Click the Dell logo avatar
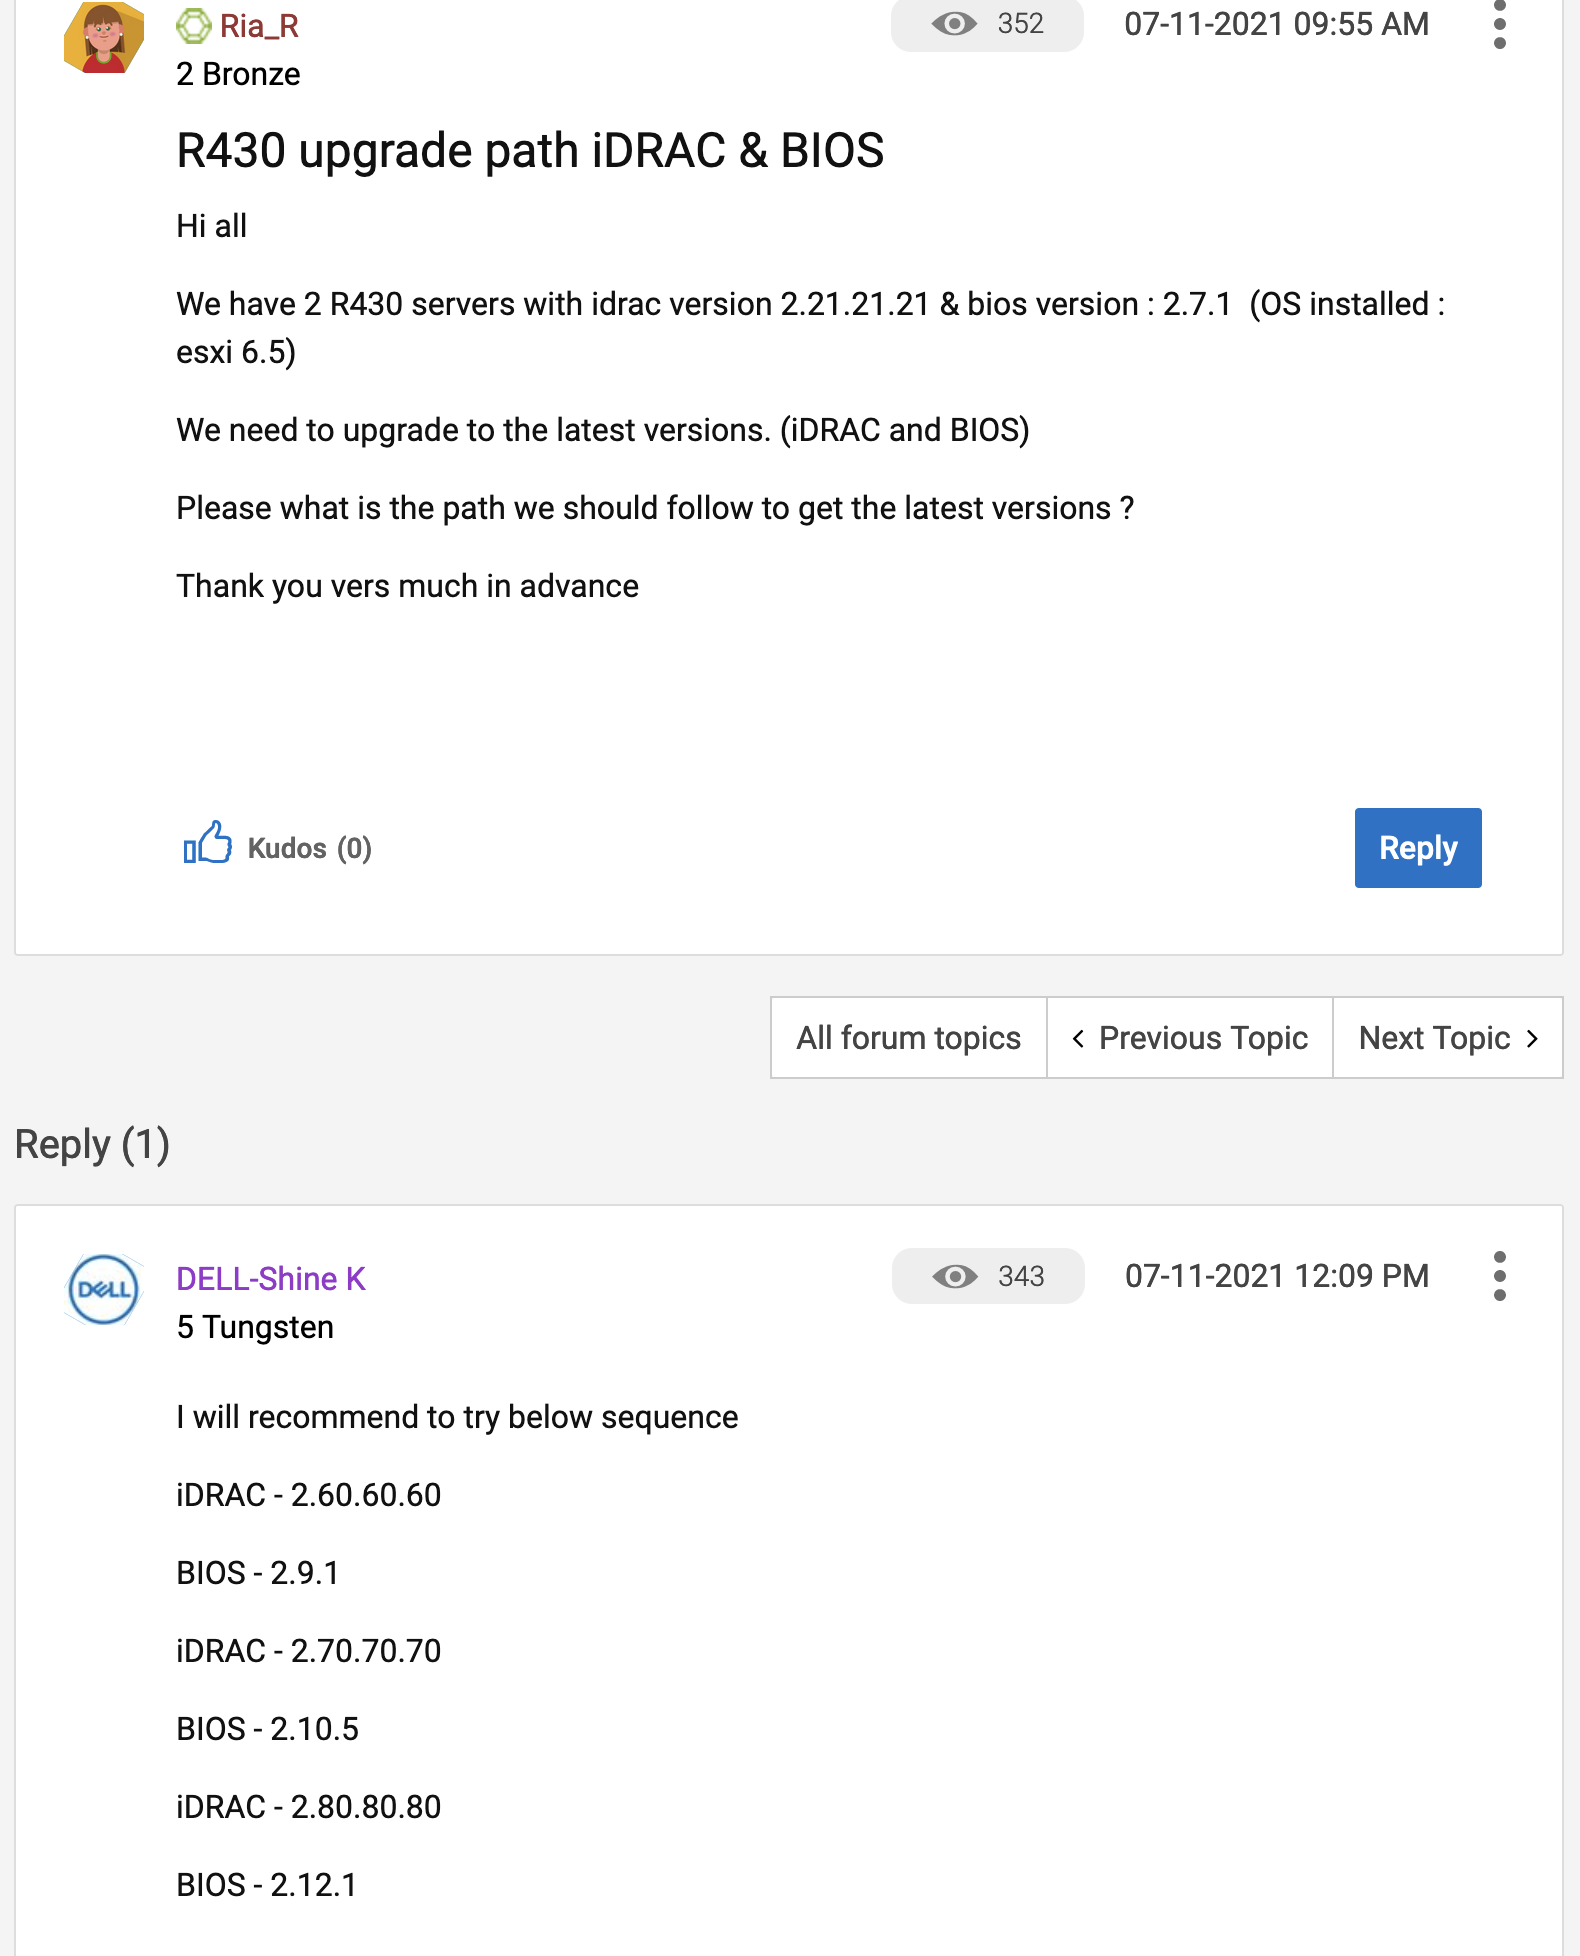Viewport: 1580px width, 1956px height. pos(104,1289)
